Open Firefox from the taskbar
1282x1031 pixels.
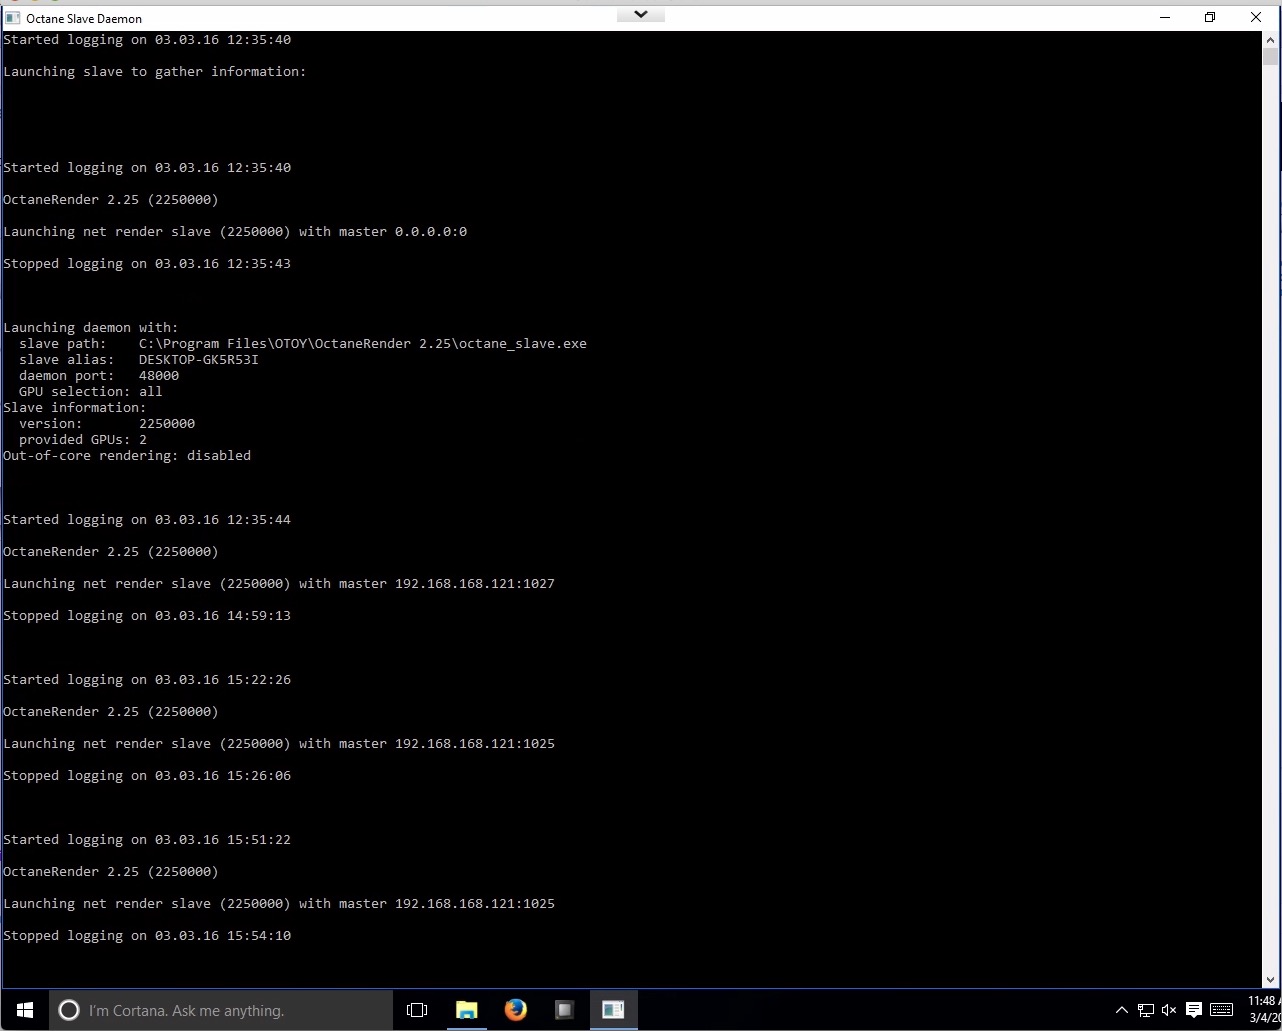tap(515, 1010)
